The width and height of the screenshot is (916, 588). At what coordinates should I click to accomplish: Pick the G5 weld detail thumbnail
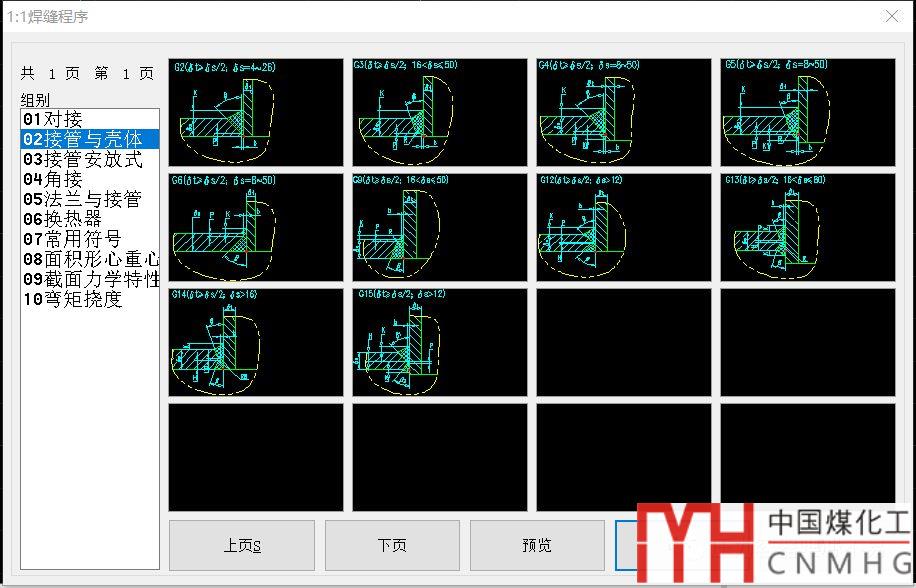(807, 112)
